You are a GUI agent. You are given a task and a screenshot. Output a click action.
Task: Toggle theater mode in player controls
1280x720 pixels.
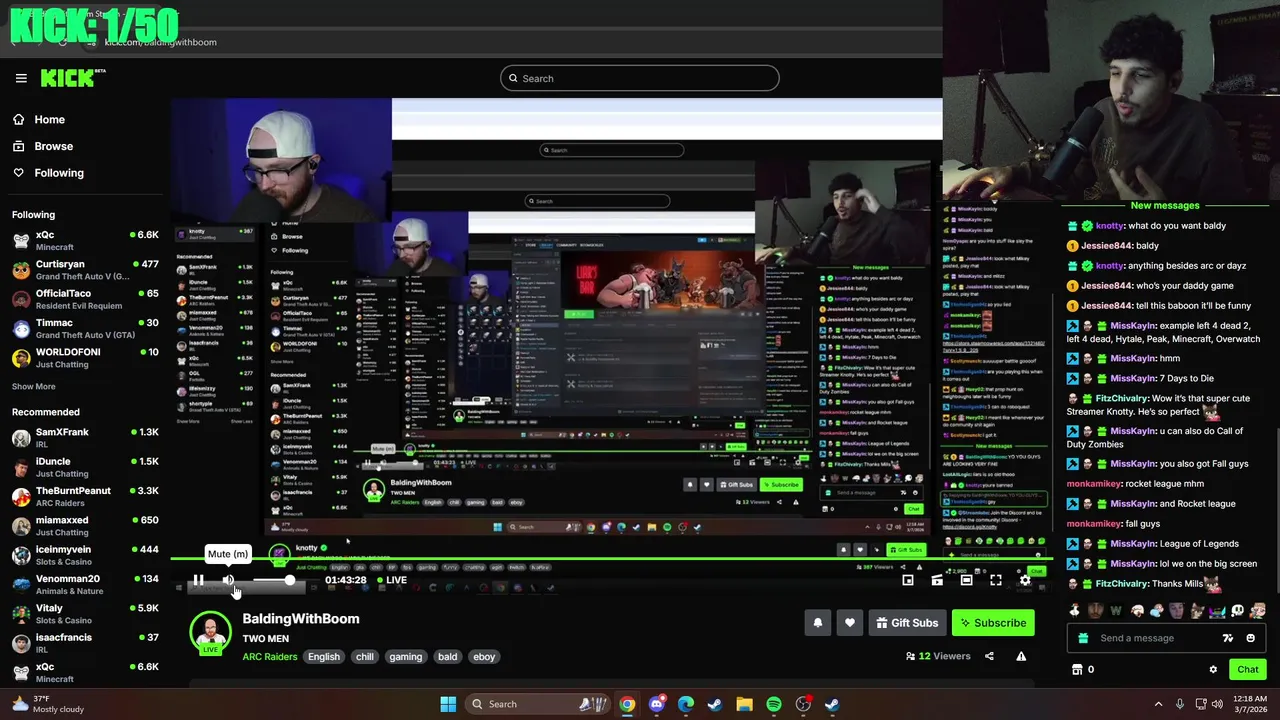(x=966, y=580)
